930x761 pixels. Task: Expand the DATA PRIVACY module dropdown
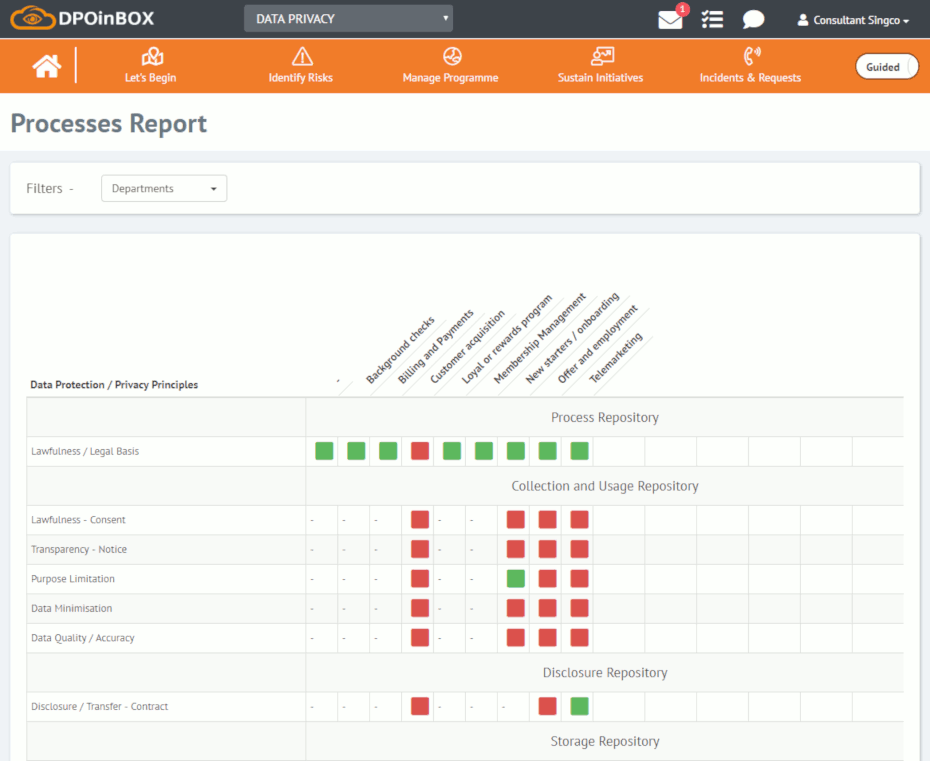coord(348,19)
